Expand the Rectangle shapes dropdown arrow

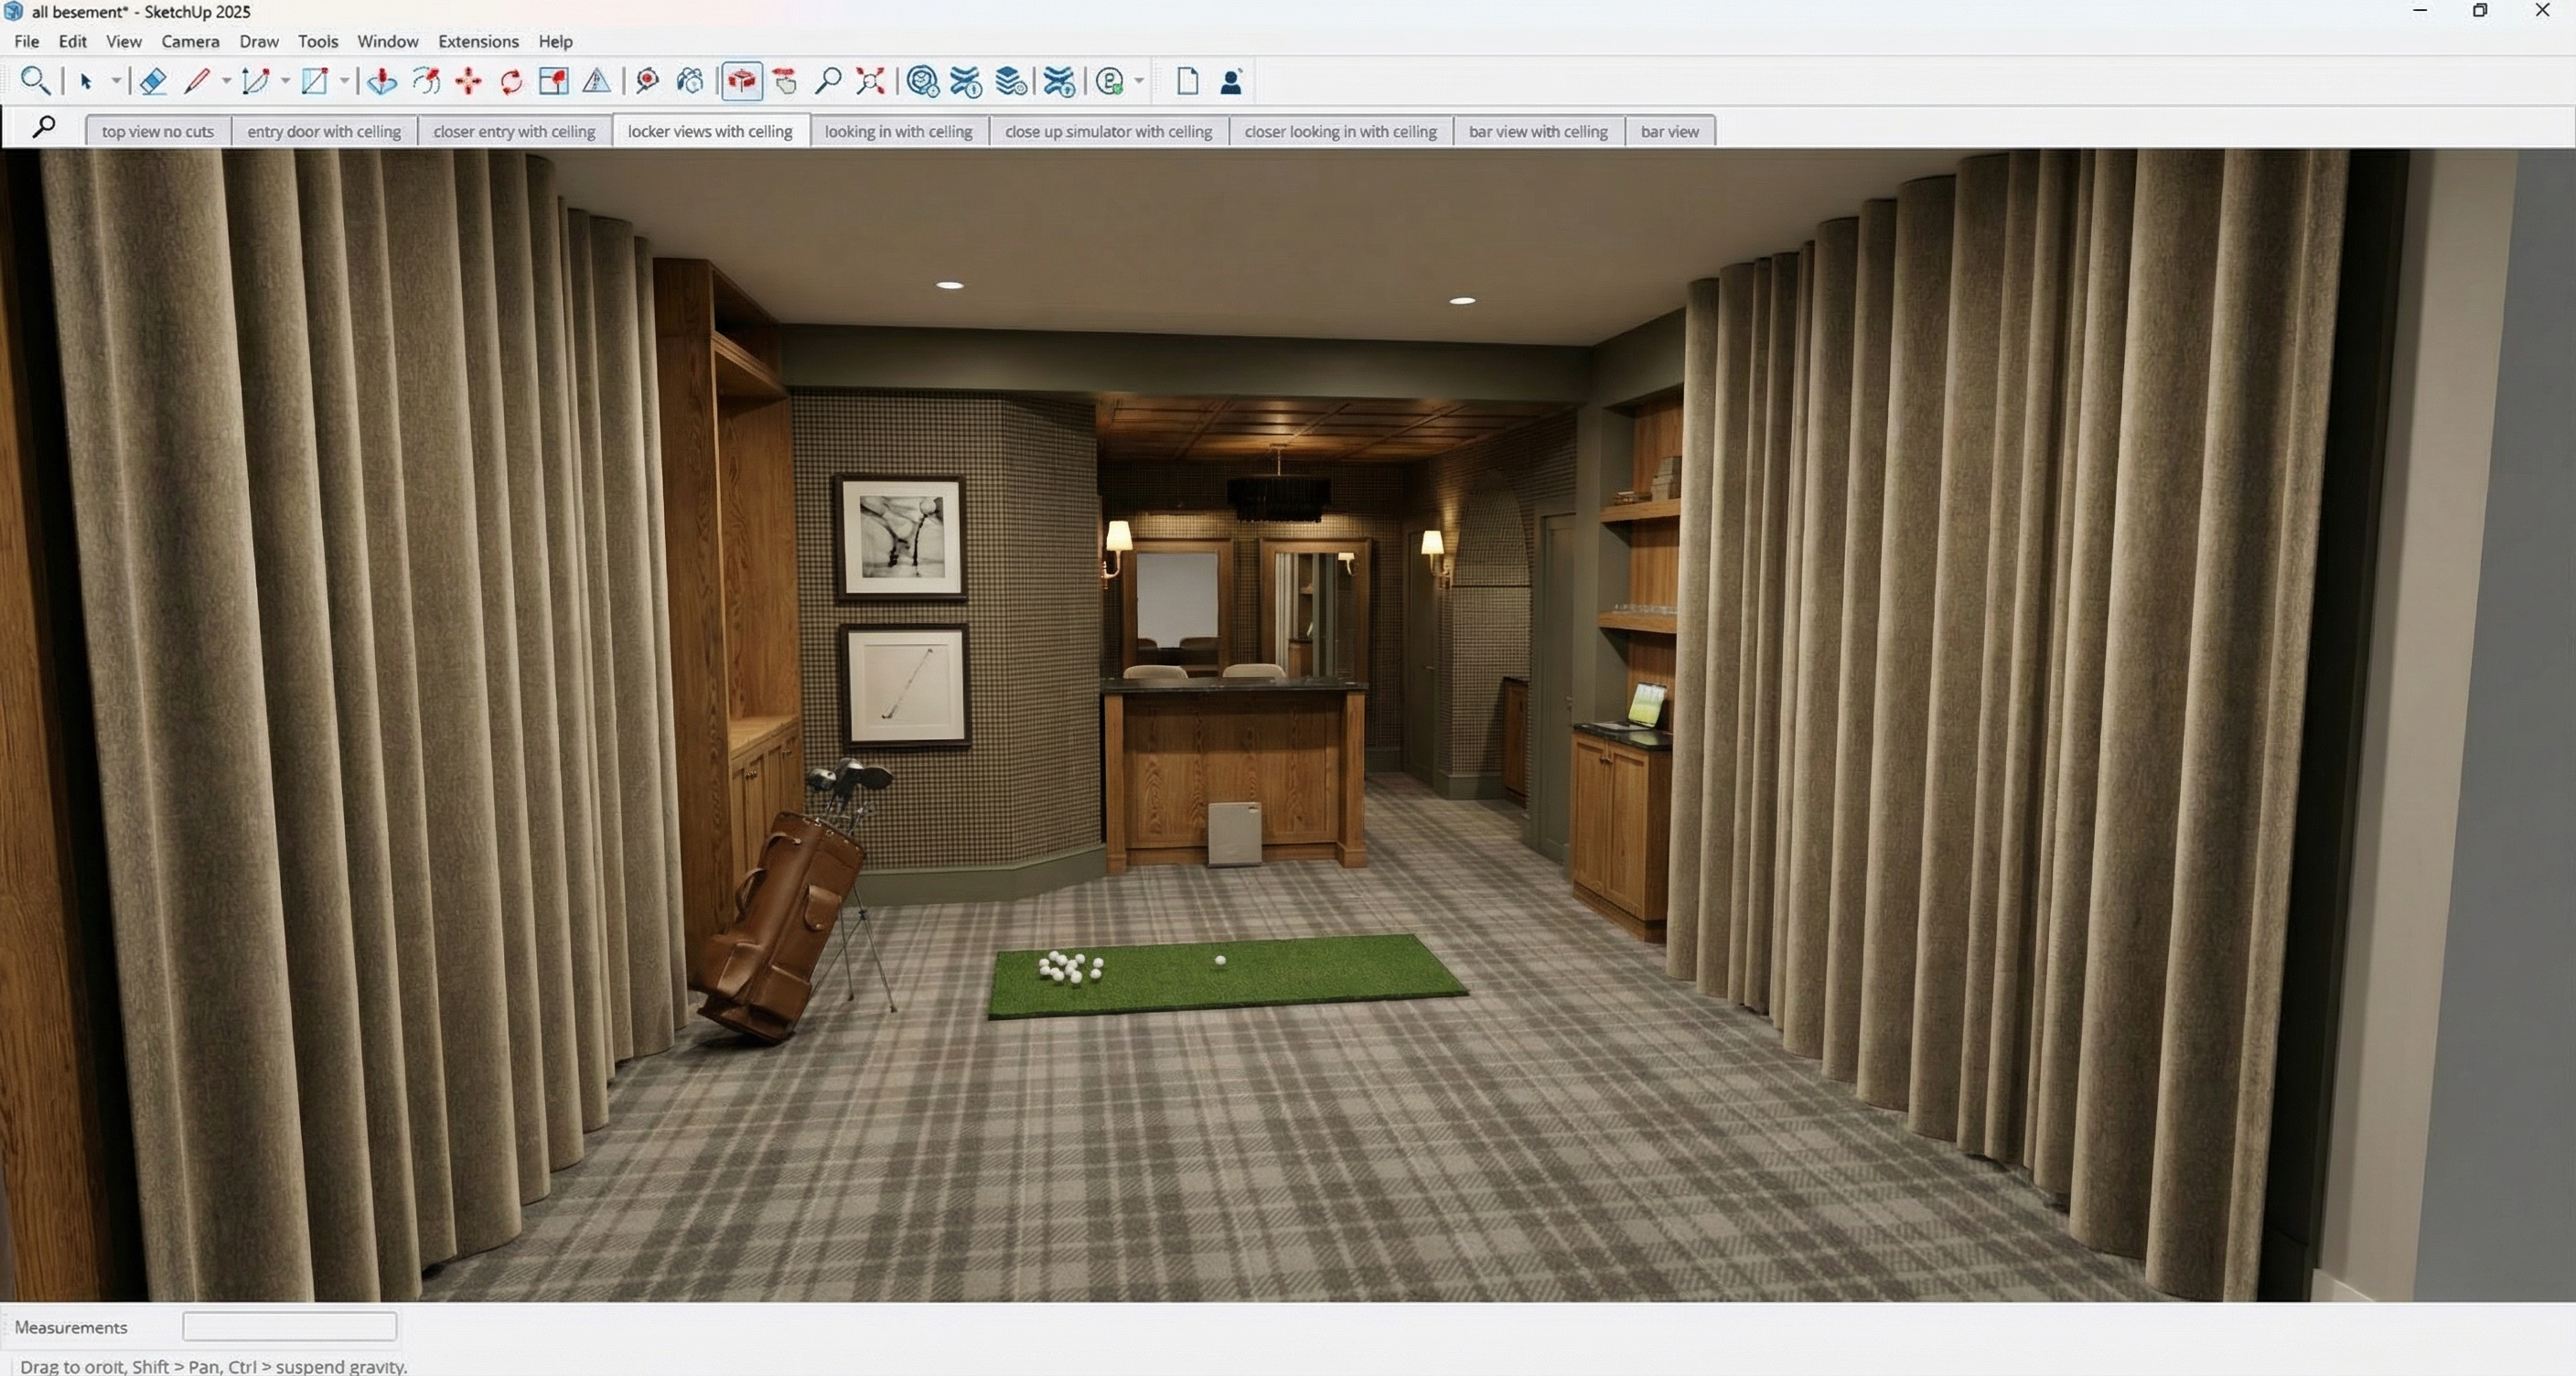click(x=344, y=81)
